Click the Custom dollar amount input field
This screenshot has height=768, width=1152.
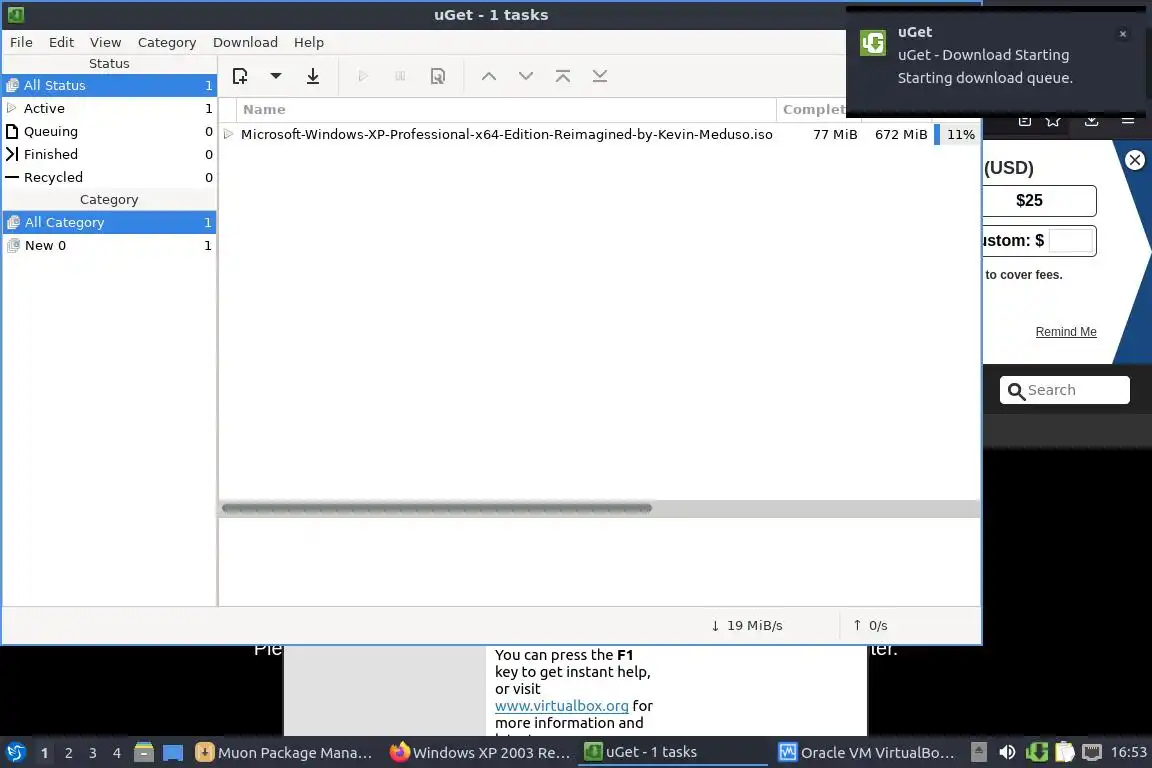point(1070,240)
